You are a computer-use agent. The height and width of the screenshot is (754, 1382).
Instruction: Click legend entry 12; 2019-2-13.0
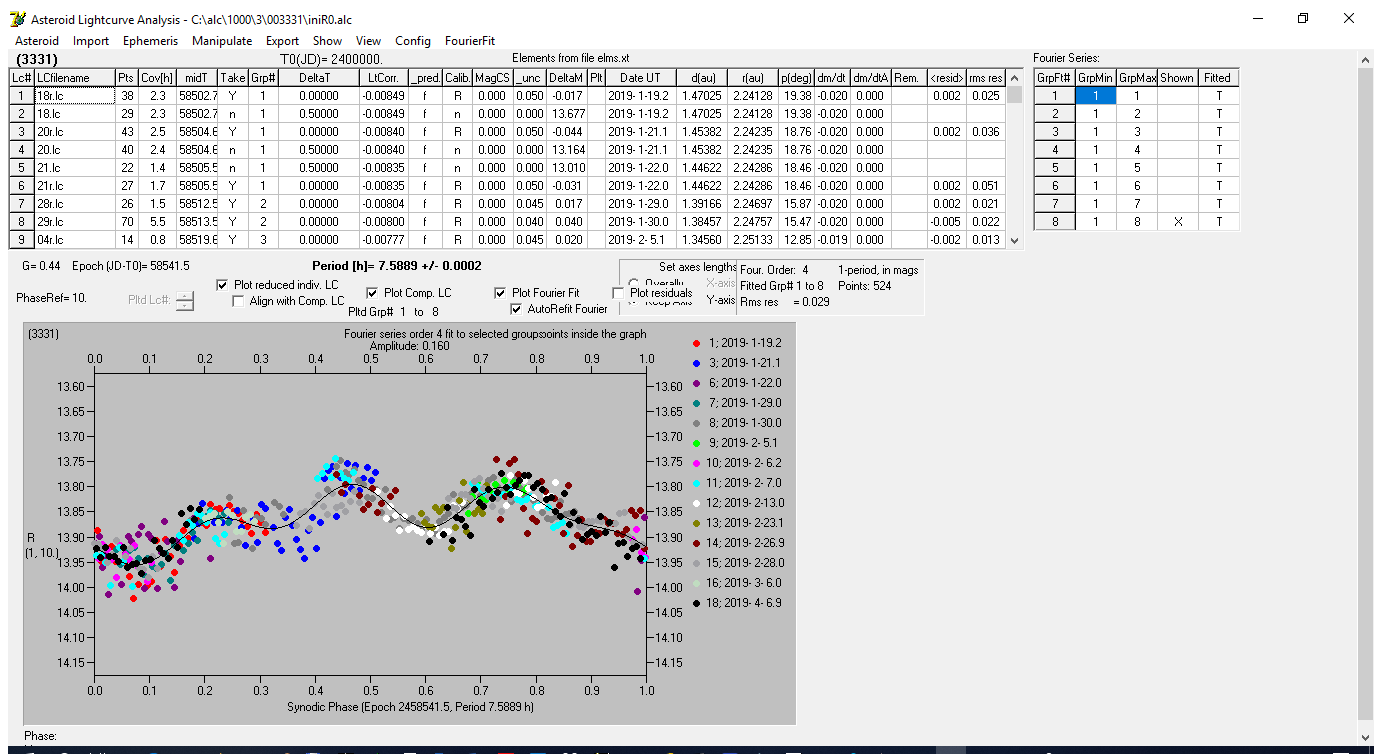coord(746,503)
